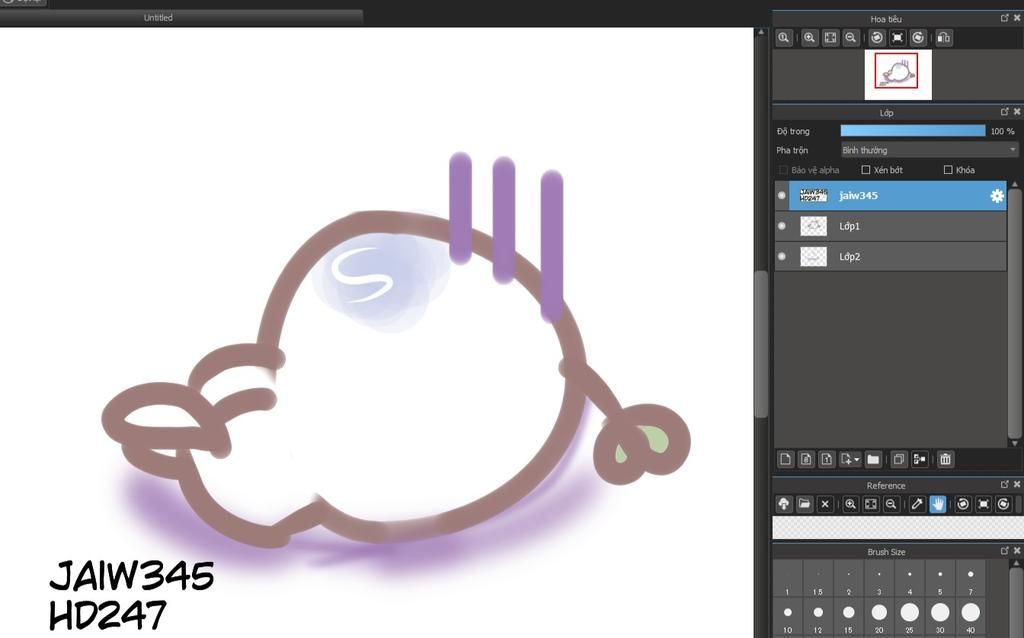Select the Lớp2 layer row
This screenshot has height=638, width=1024.
click(x=891, y=257)
